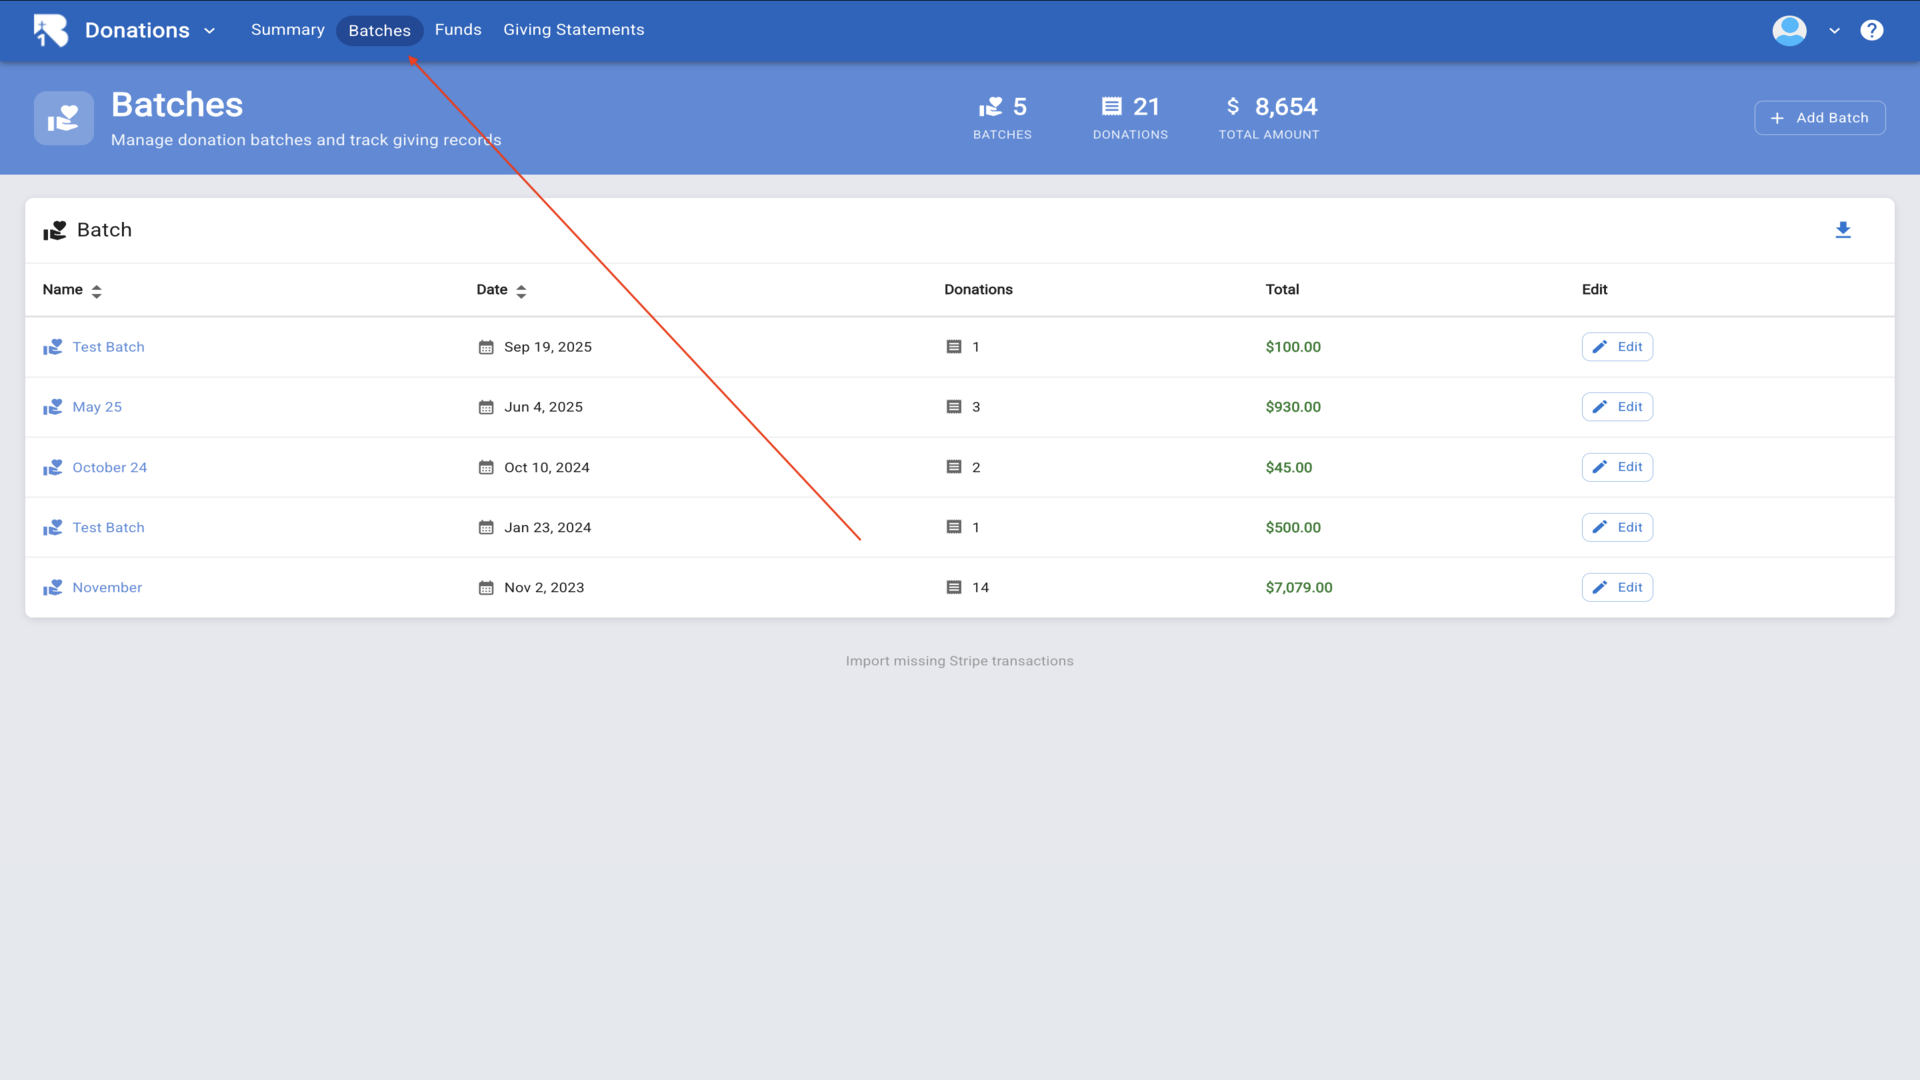The image size is (1920, 1080).
Task: Go to Giving Statements tab
Action: [573, 30]
